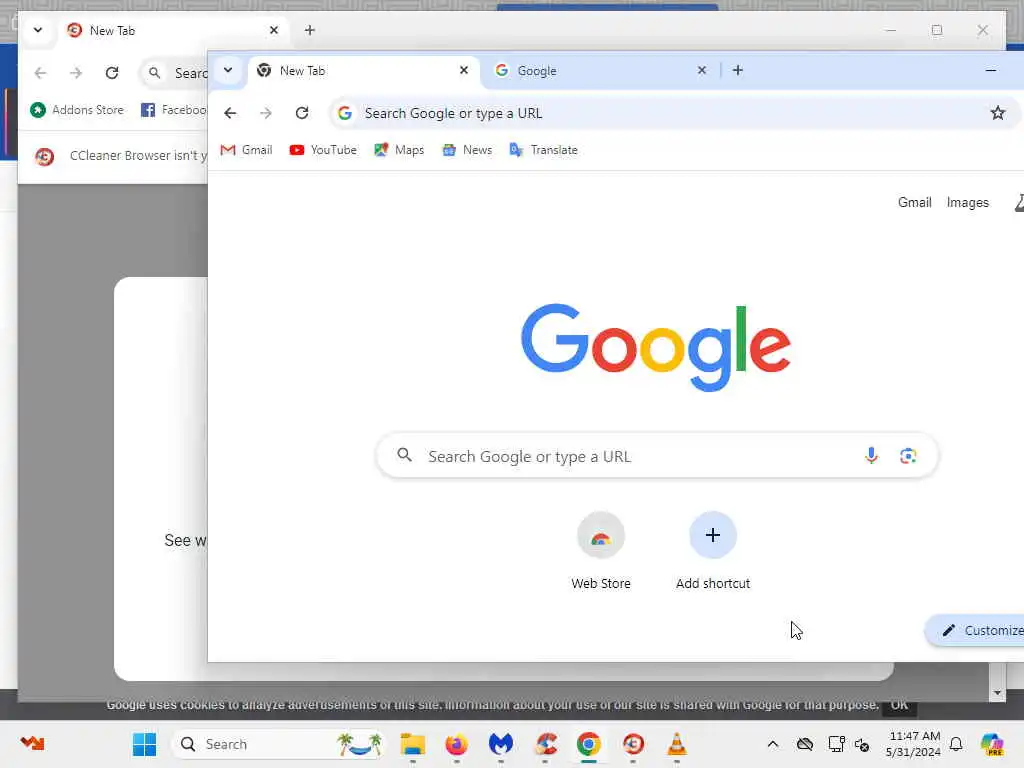Reload page in CCleaner Browser window
This screenshot has height=768, width=1024.
(x=112, y=72)
